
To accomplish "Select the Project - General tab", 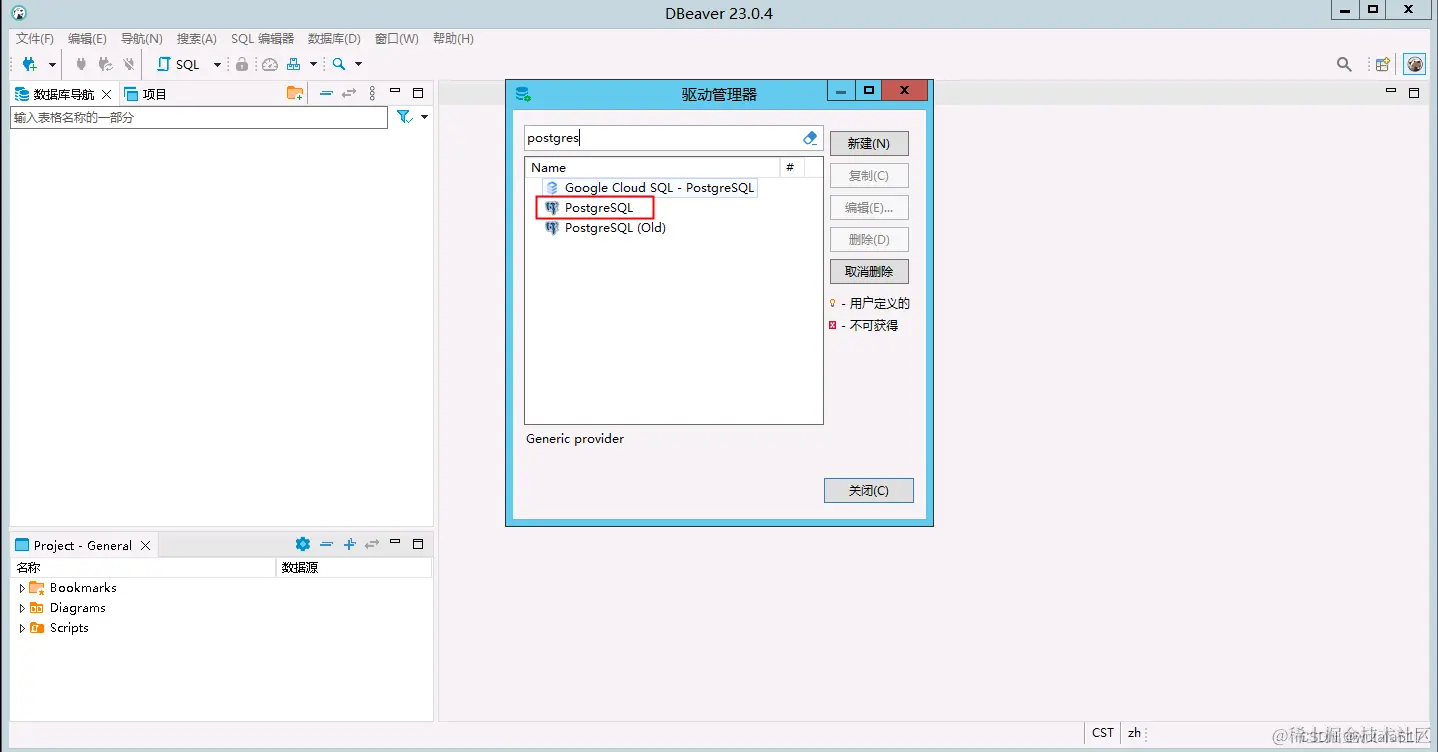I will [x=73, y=545].
